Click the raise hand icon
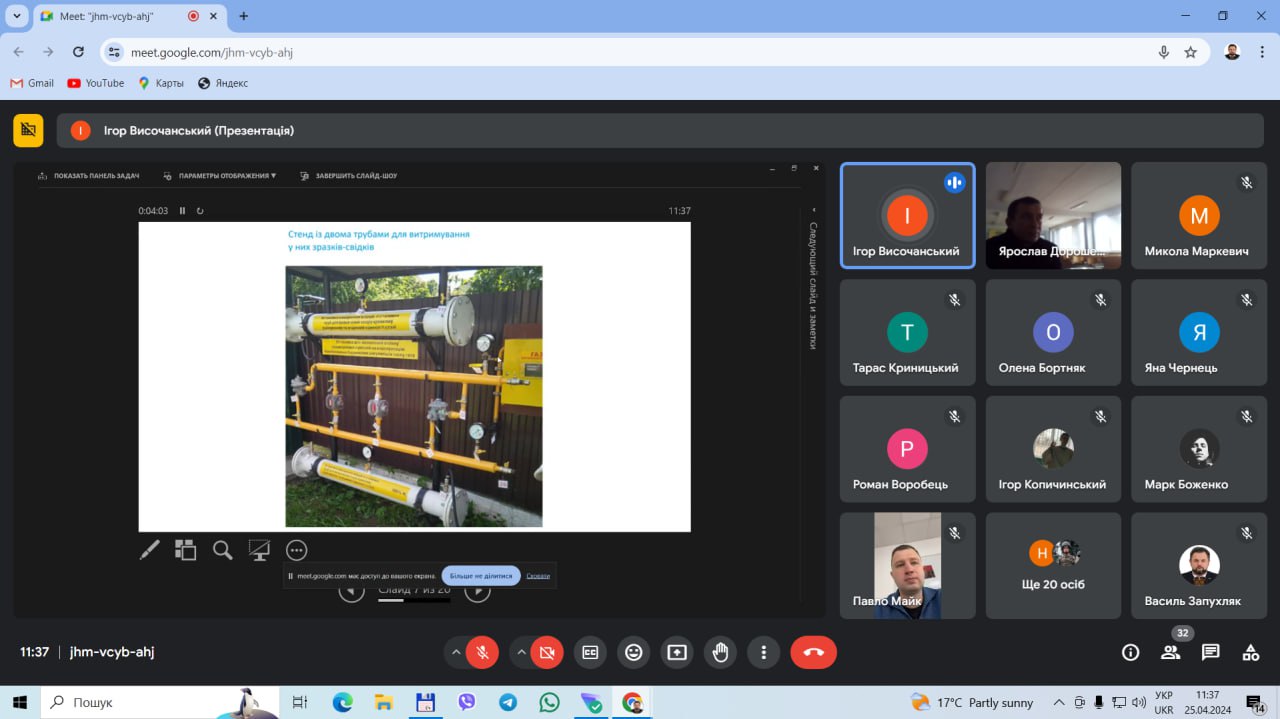 (x=720, y=652)
